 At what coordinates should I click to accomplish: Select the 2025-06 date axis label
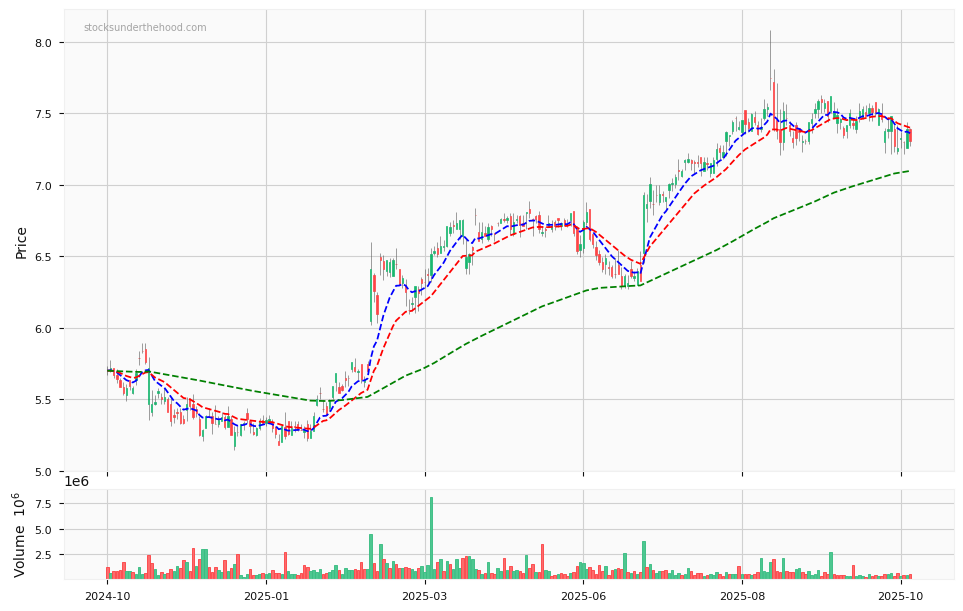(x=583, y=596)
